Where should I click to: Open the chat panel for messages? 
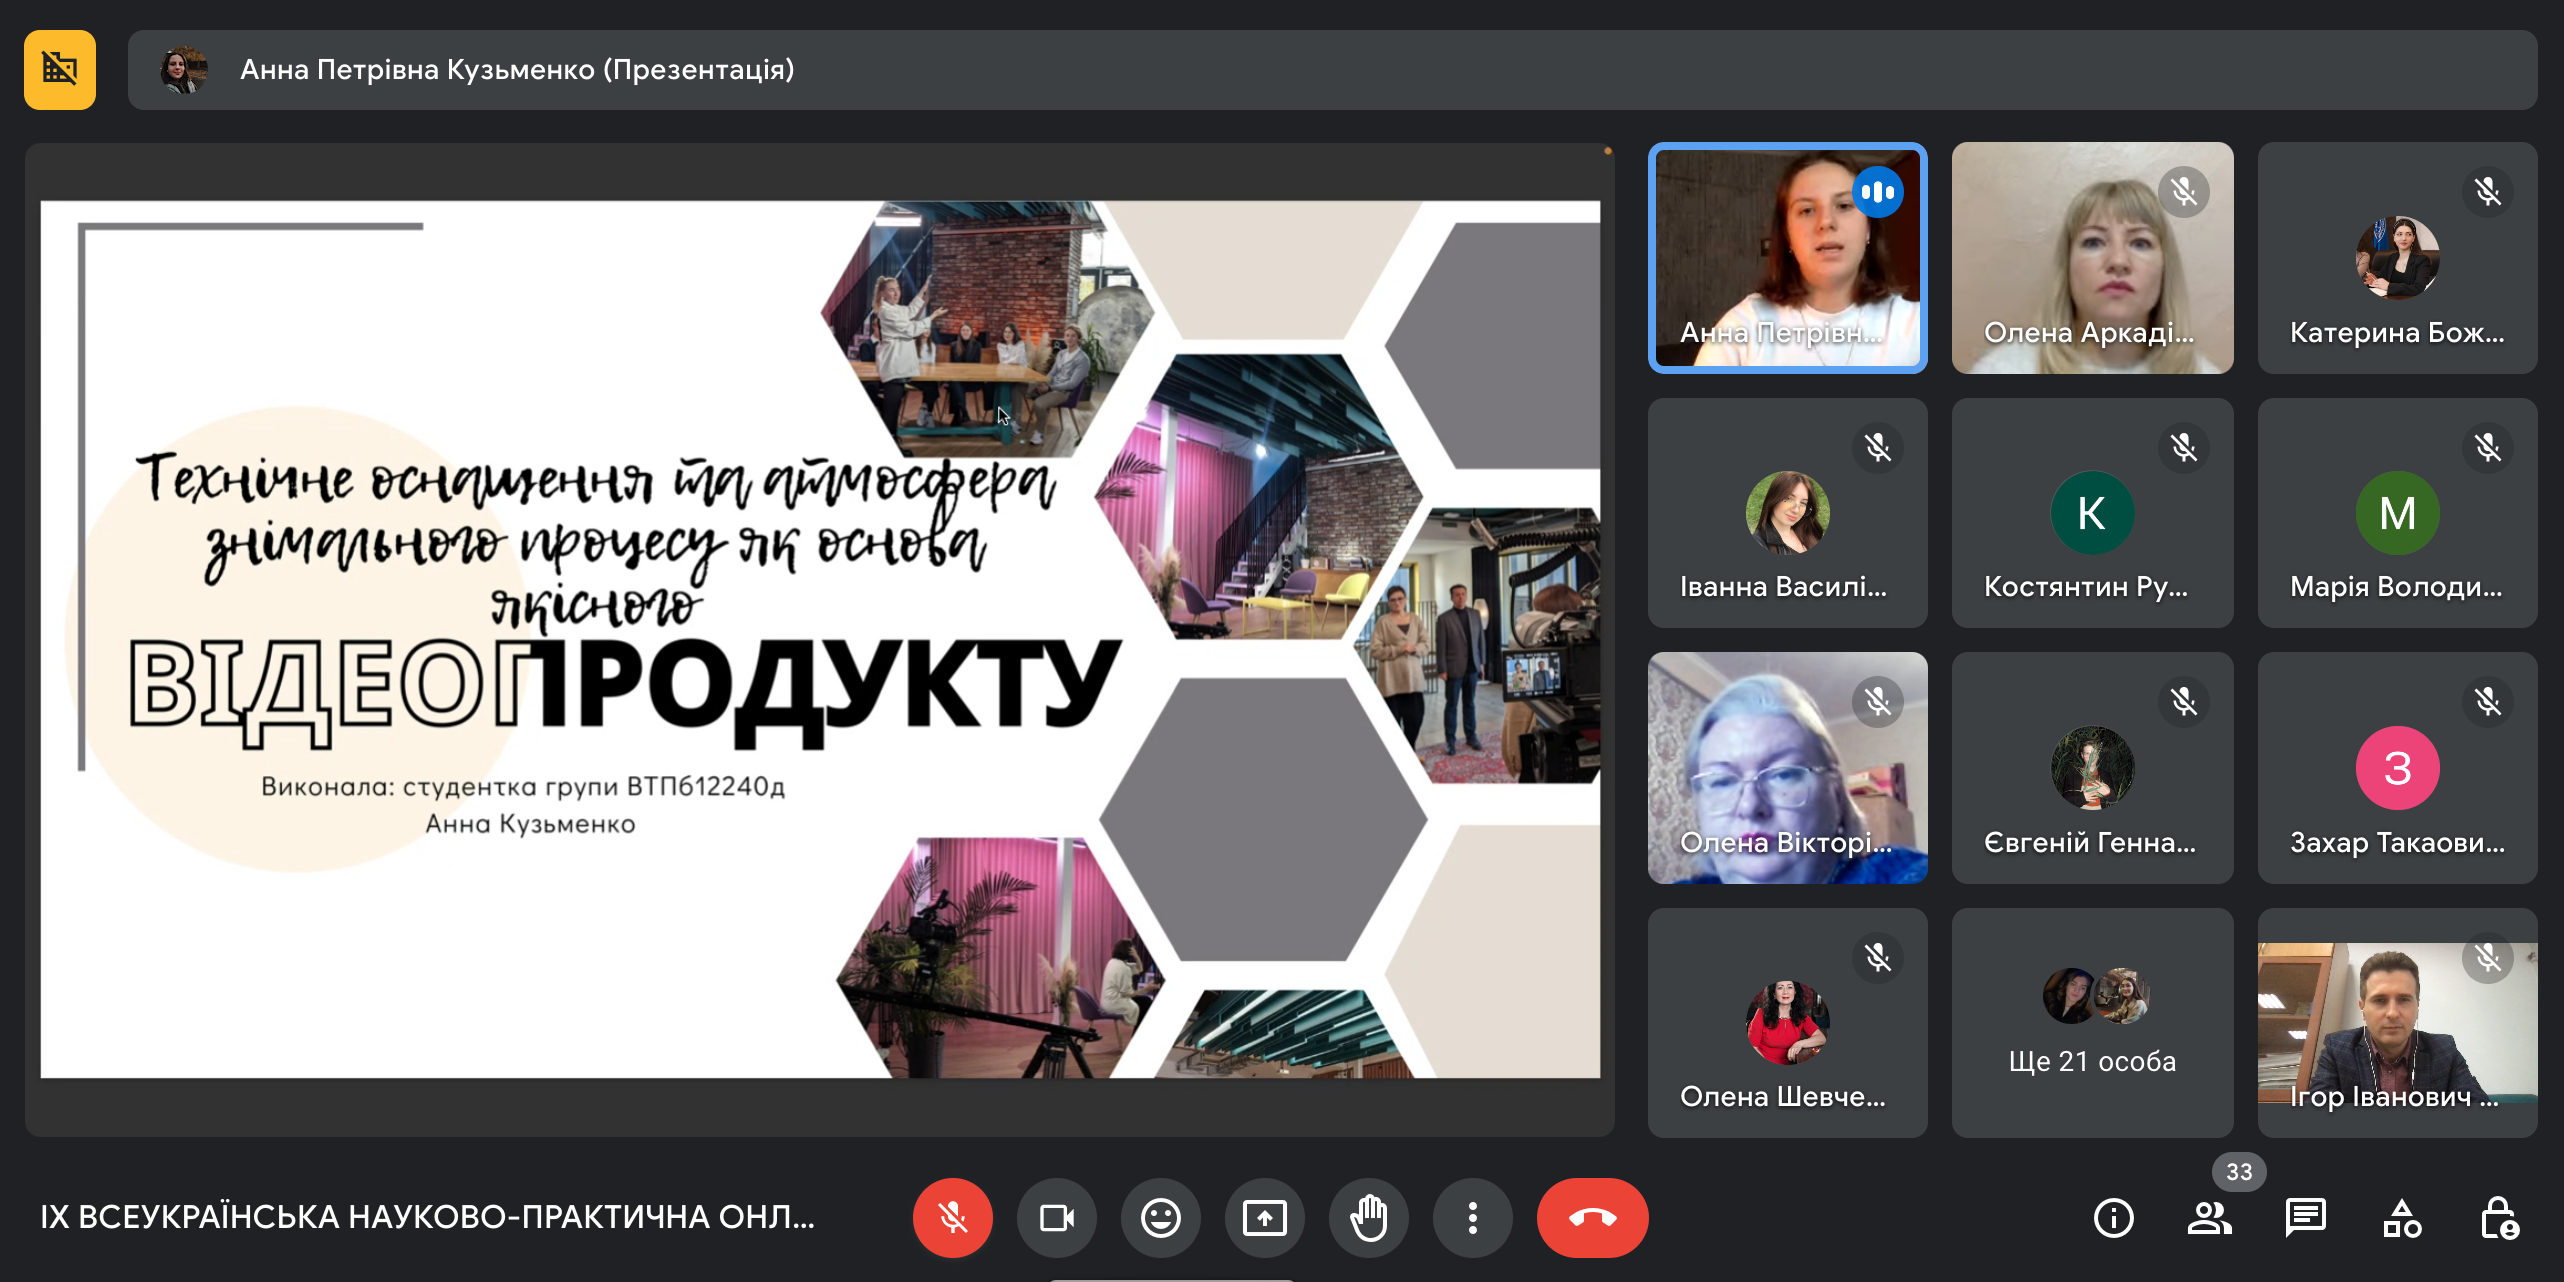[2305, 1217]
